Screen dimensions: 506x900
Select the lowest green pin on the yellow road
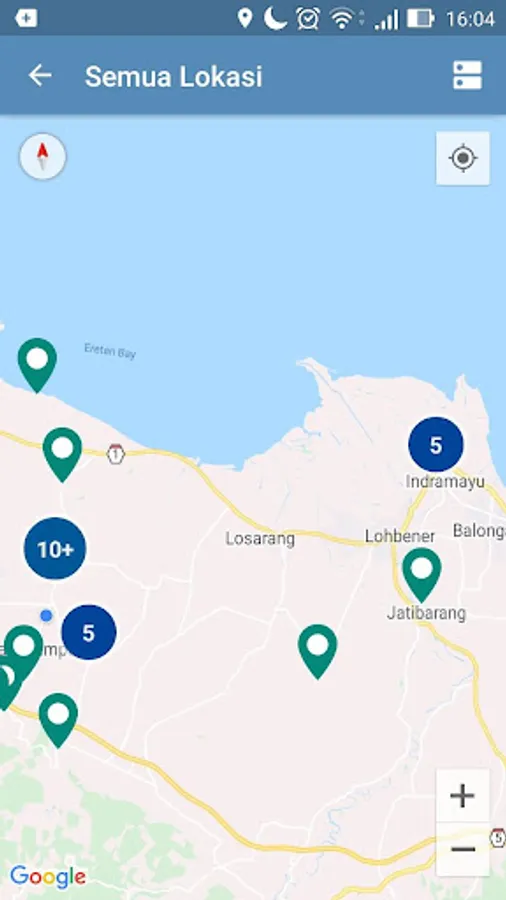click(59, 720)
